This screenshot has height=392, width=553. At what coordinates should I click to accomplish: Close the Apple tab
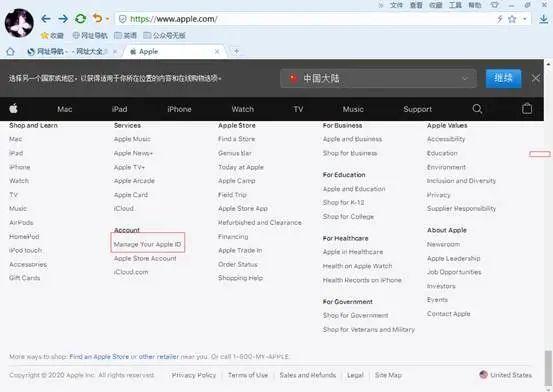[x=217, y=52]
